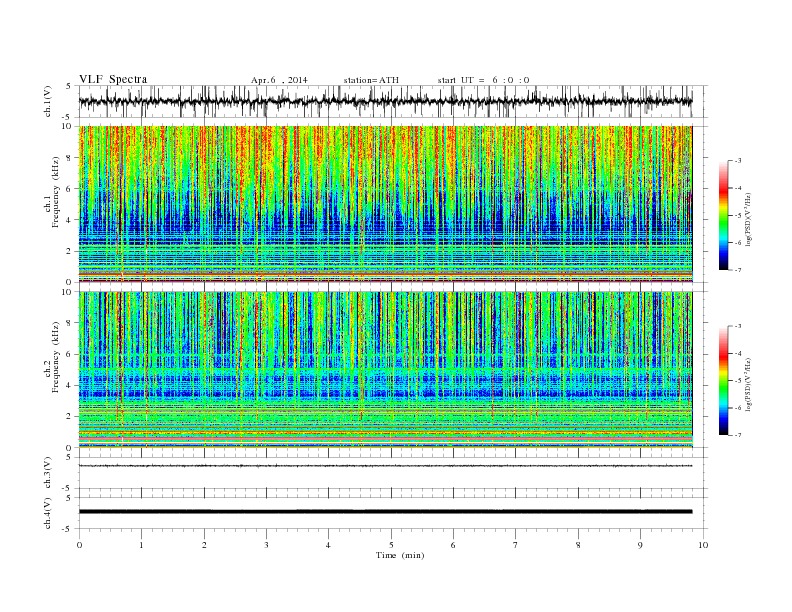Click the lower PSD color scale bar
This screenshot has width=792, height=612.
(x=724, y=380)
